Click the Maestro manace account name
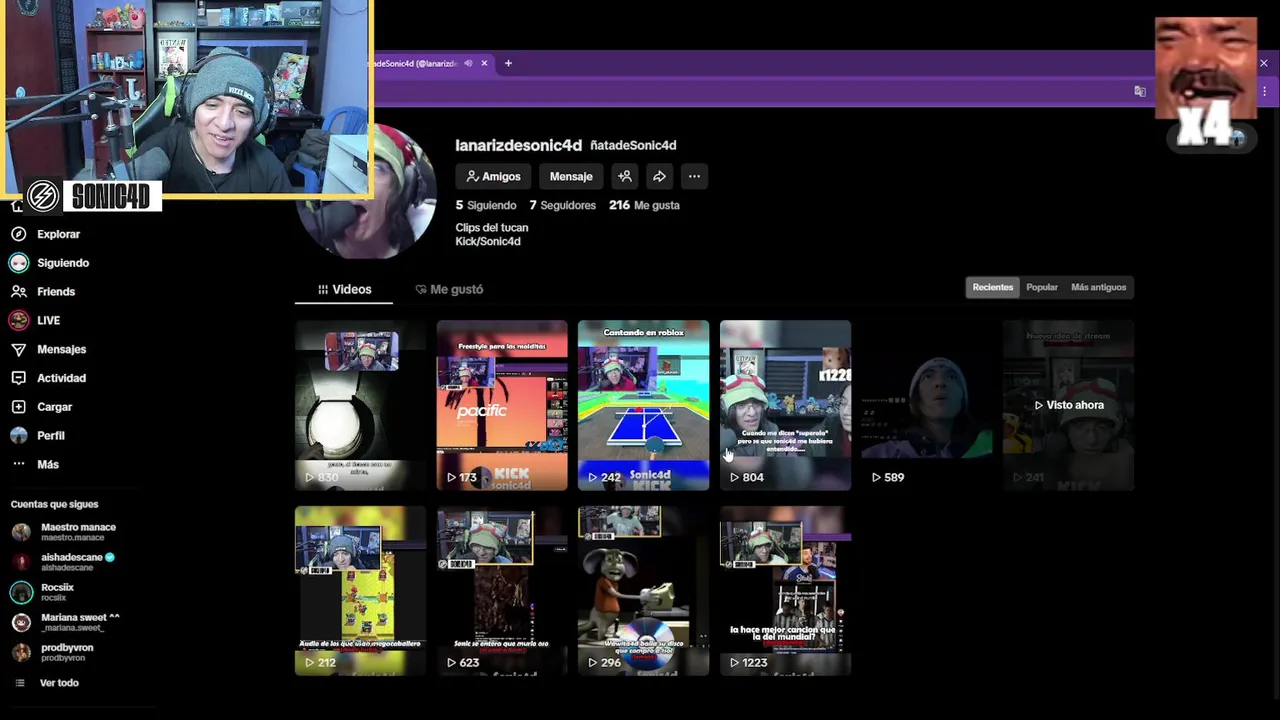Image resolution: width=1280 pixels, height=720 pixels. pyautogui.click(x=78, y=527)
